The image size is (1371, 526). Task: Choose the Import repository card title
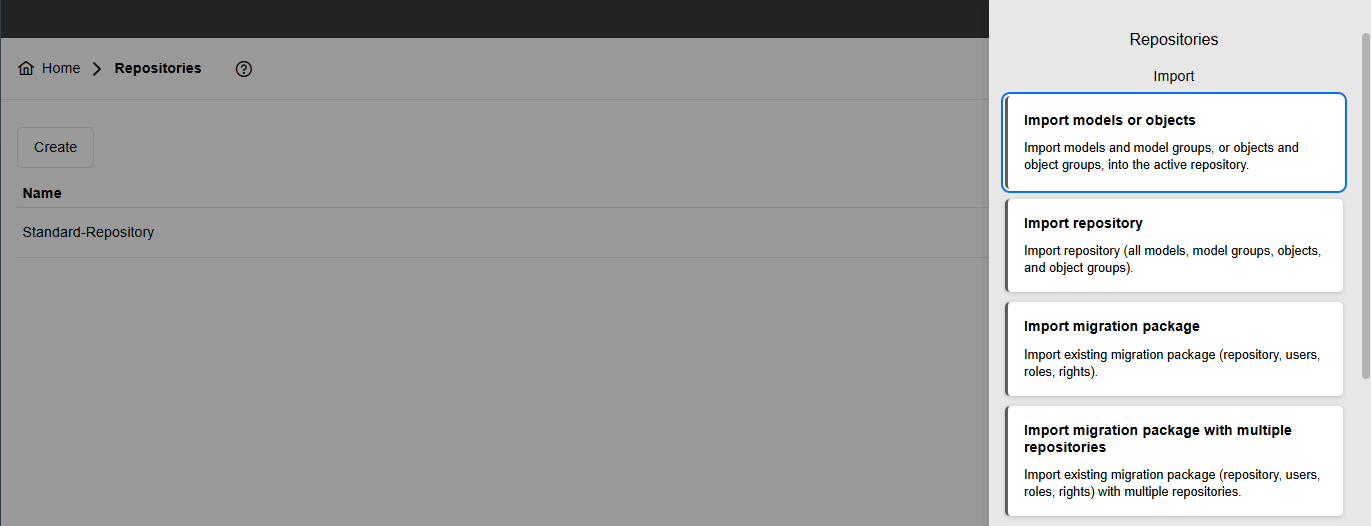coord(1083,223)
